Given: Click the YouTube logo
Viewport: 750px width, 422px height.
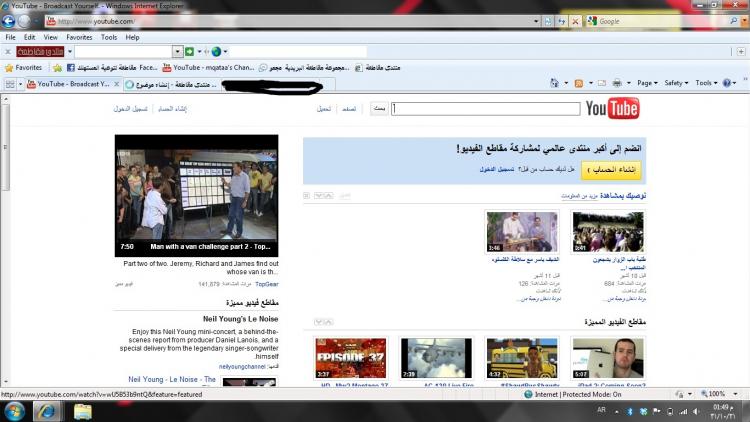Looking at the screenshot, I should pos(612,109).
